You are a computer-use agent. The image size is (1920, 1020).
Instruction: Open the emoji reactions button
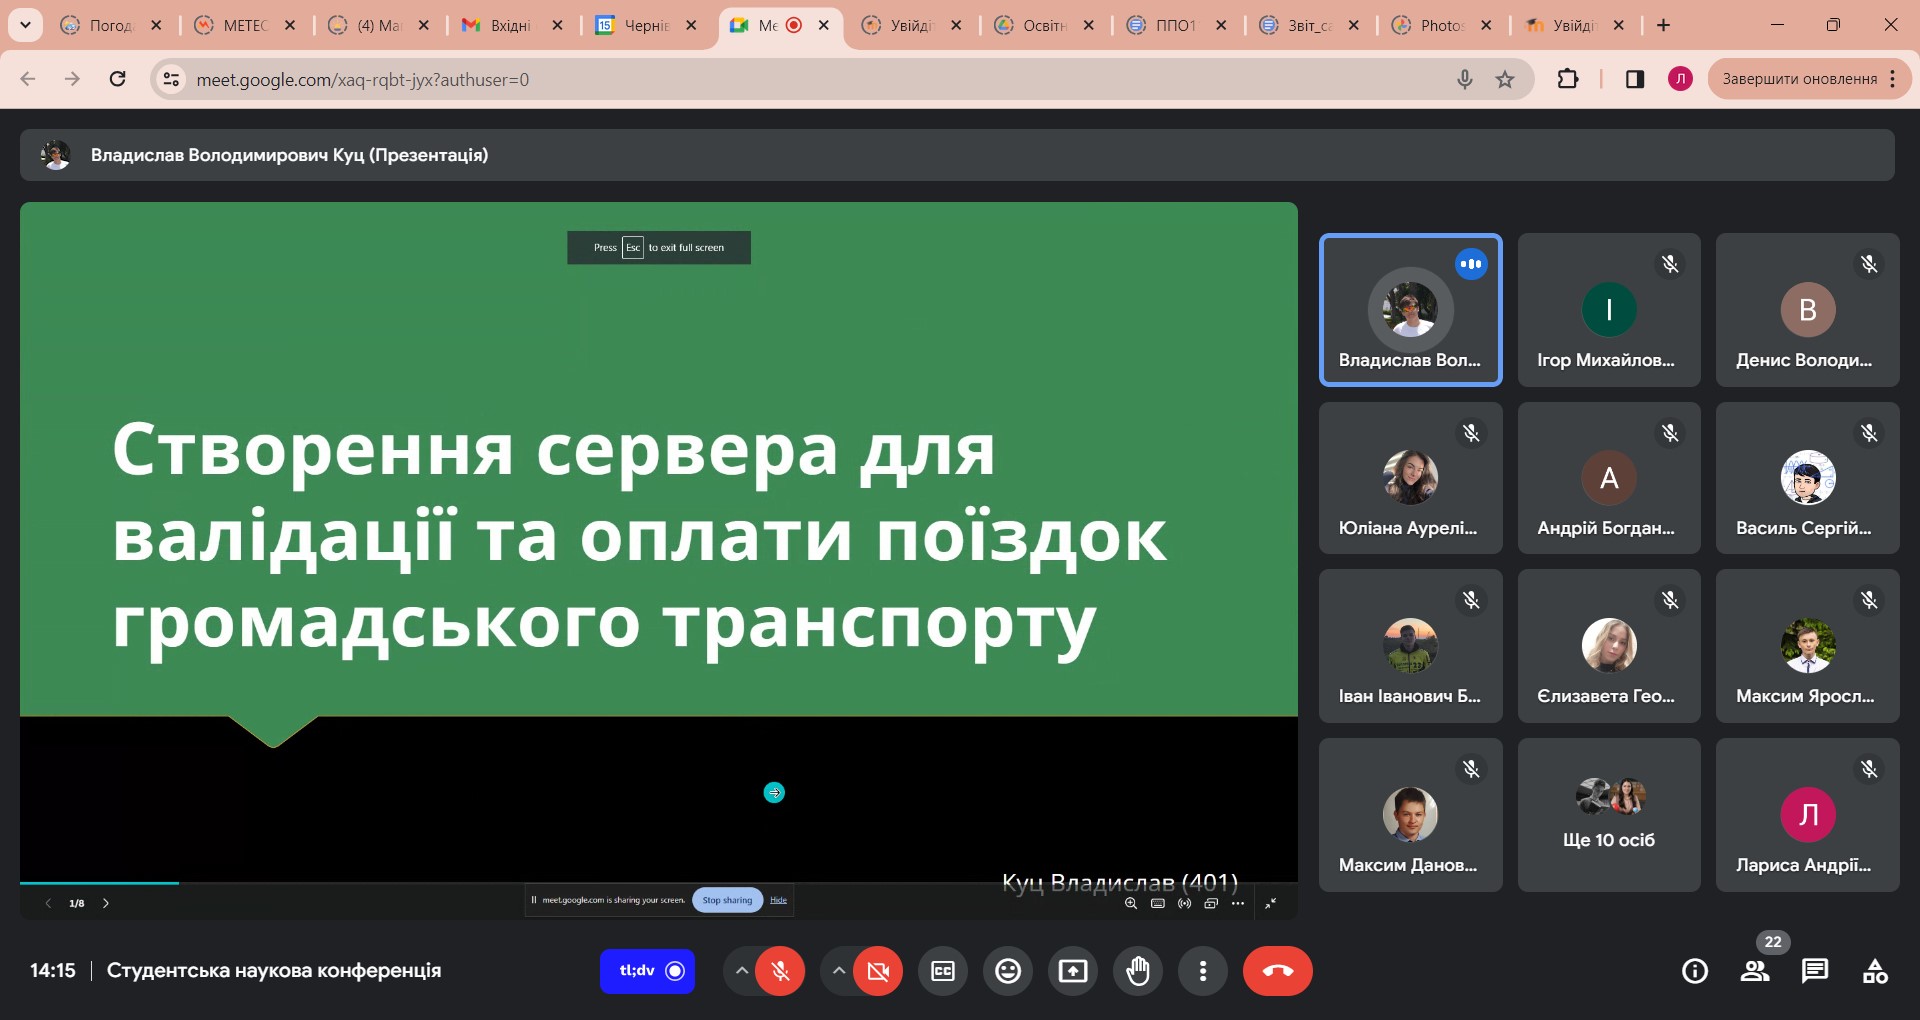tap(1008, 971)
